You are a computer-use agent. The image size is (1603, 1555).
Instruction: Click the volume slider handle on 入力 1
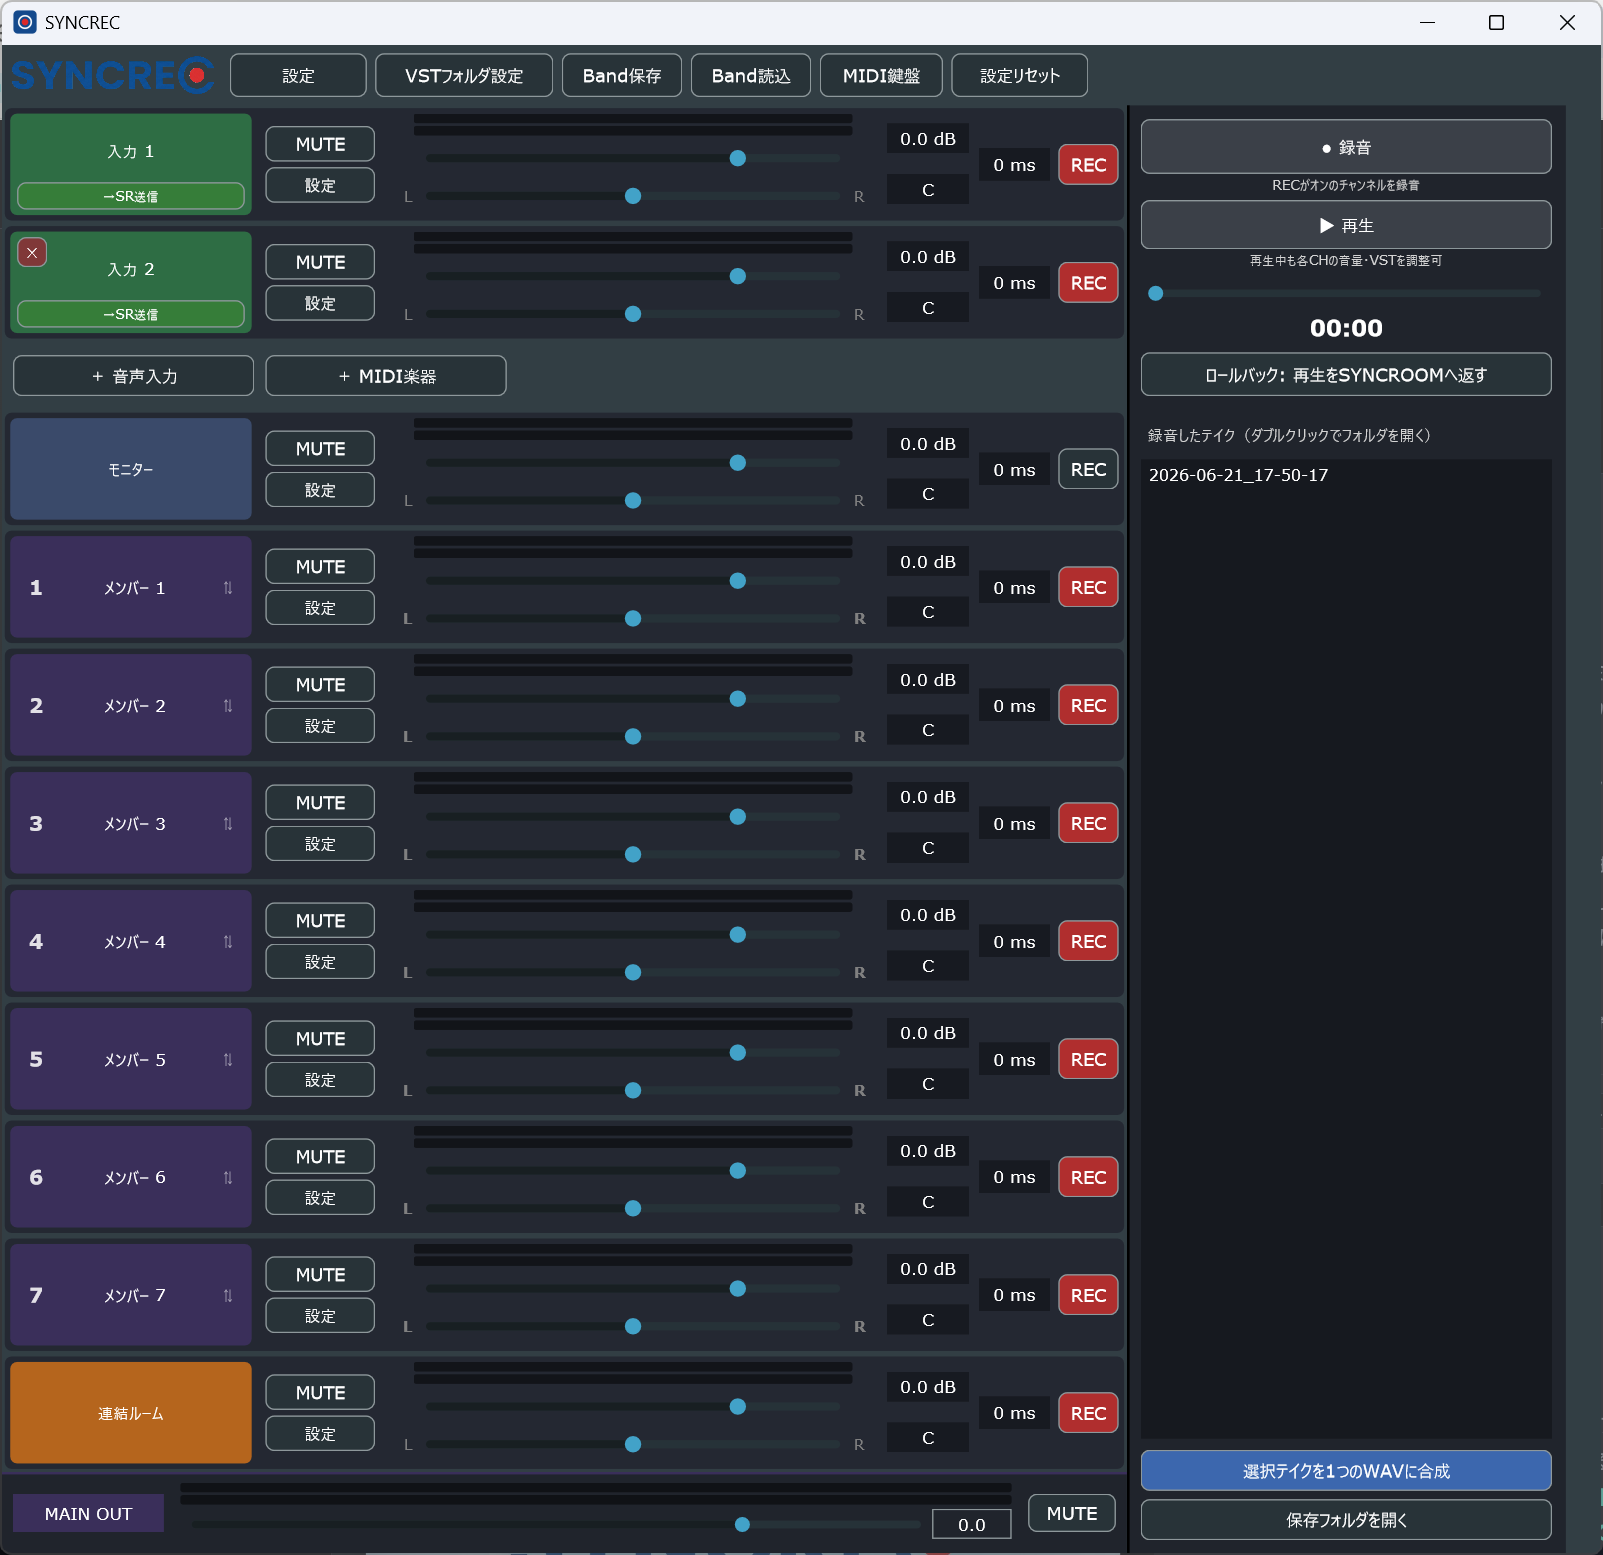pyautogui.click(x=738, y=158)
